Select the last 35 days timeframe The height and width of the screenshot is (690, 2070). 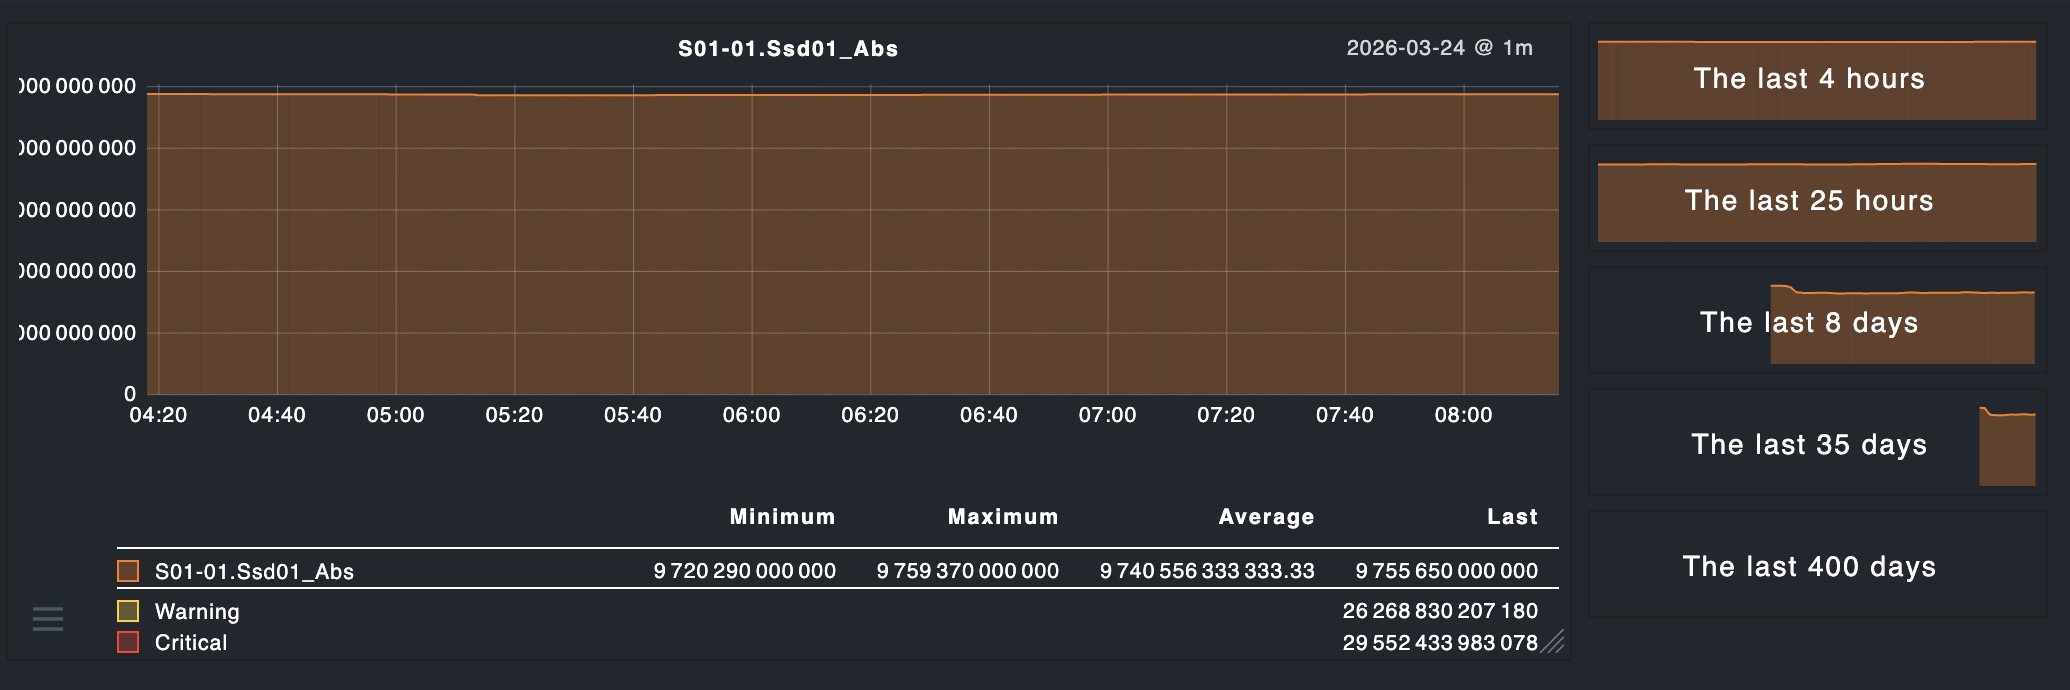point(1816,445)
